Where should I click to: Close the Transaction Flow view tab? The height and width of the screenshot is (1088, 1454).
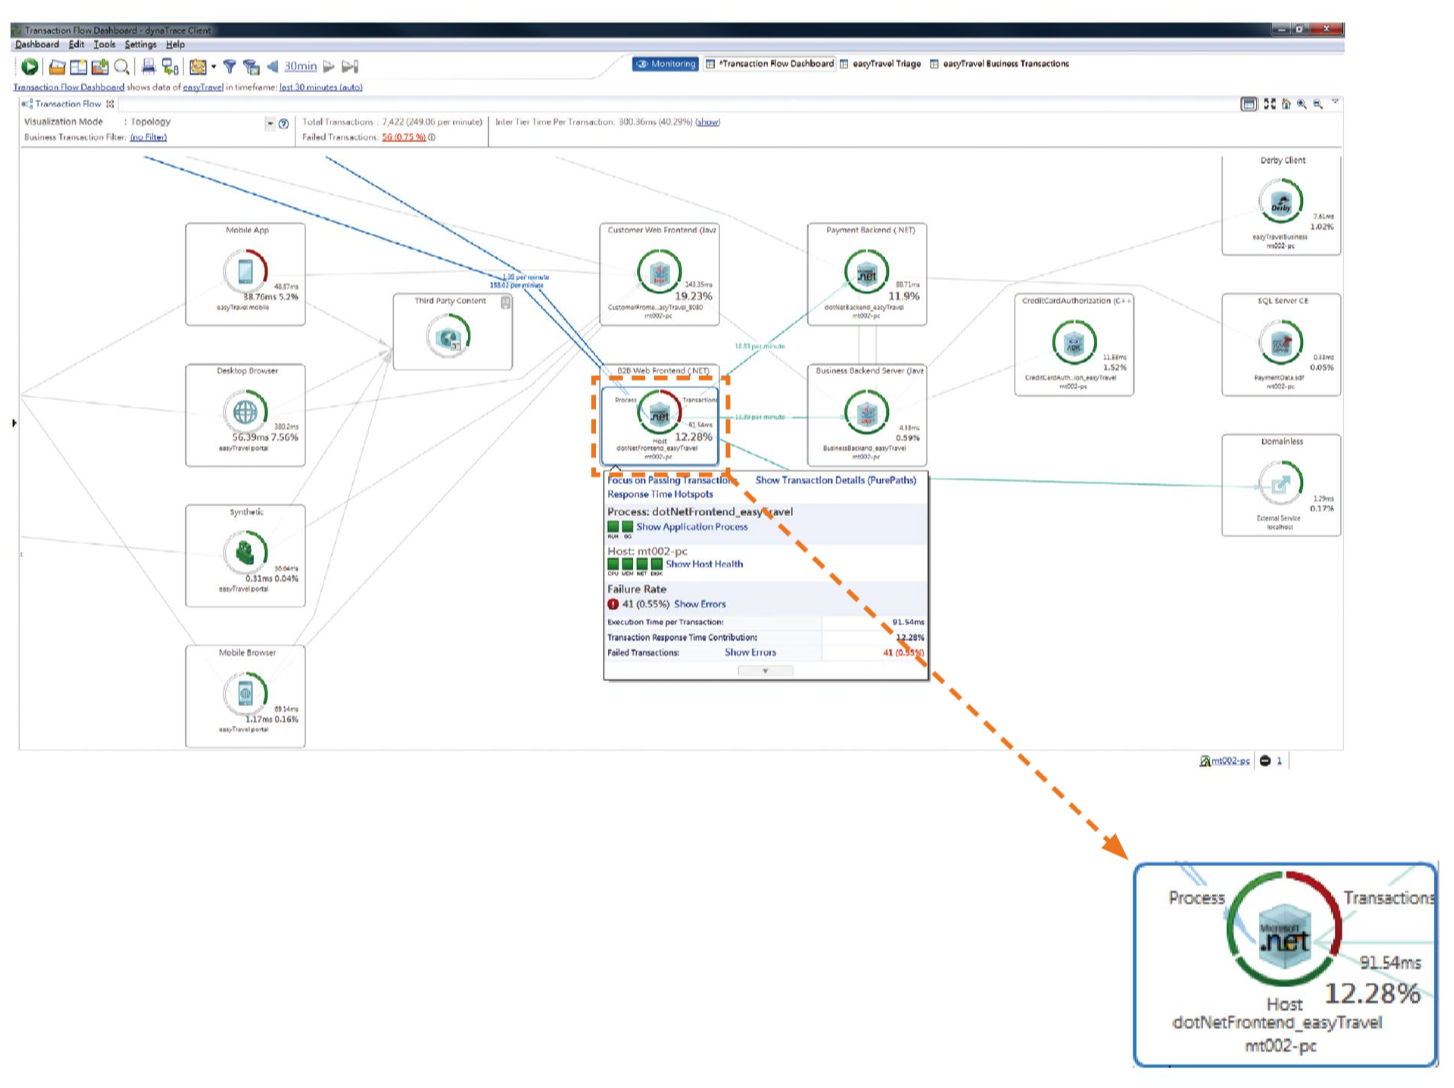coord(110,104)
